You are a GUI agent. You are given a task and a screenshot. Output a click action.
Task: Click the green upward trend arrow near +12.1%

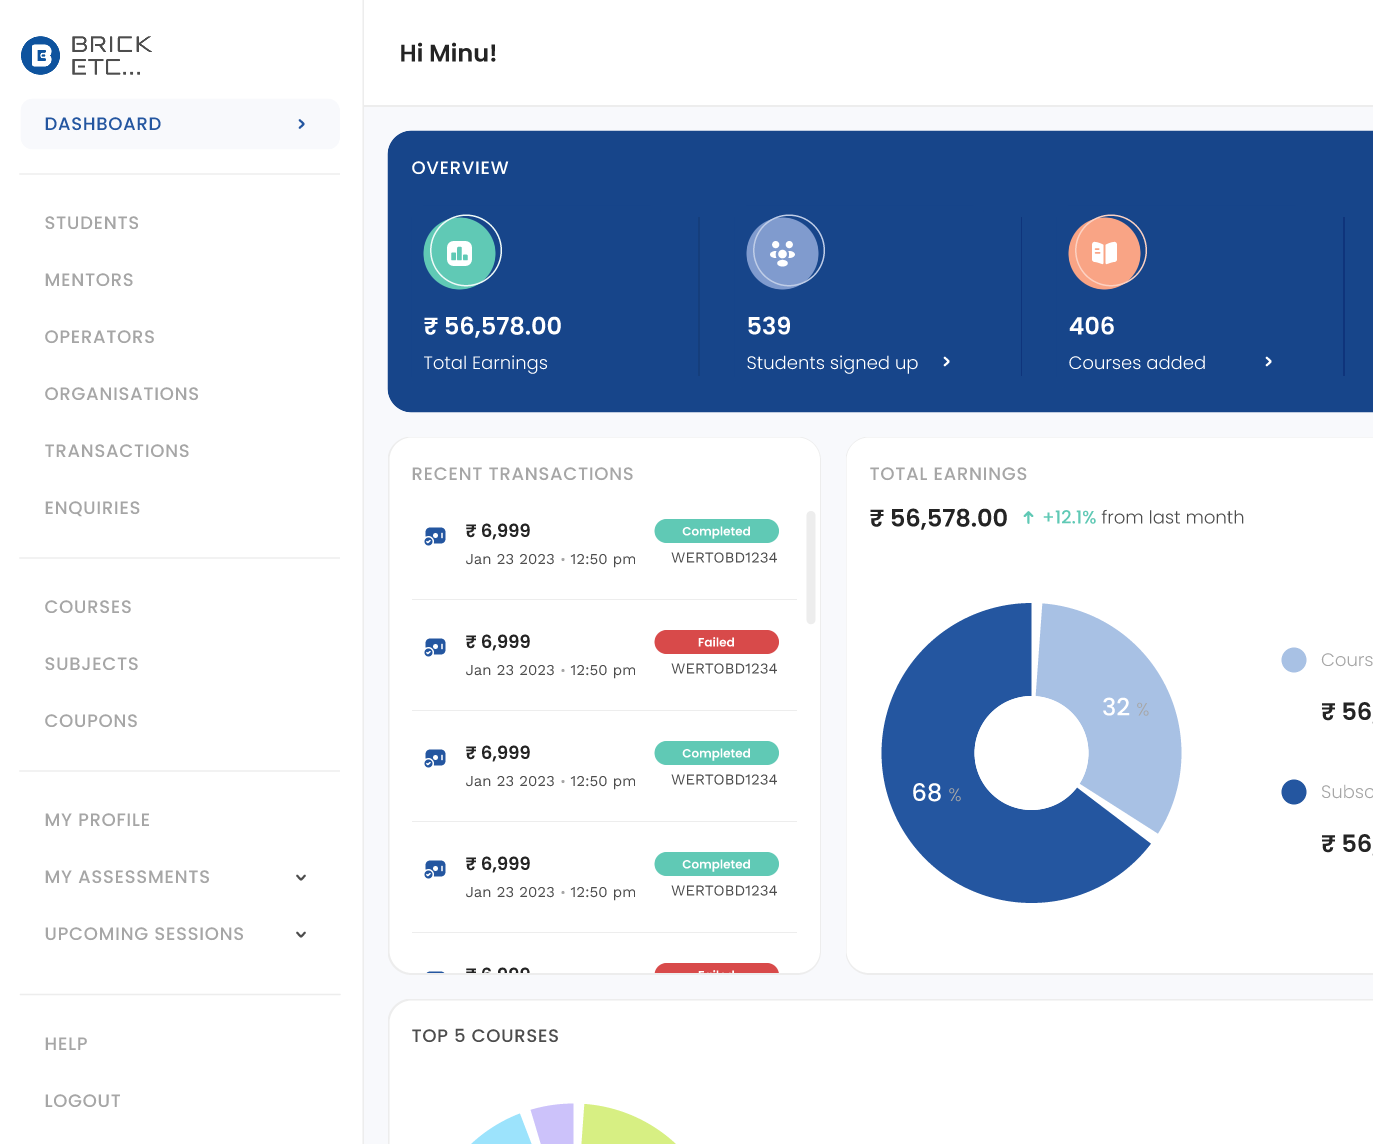(x=1029, y=517)
